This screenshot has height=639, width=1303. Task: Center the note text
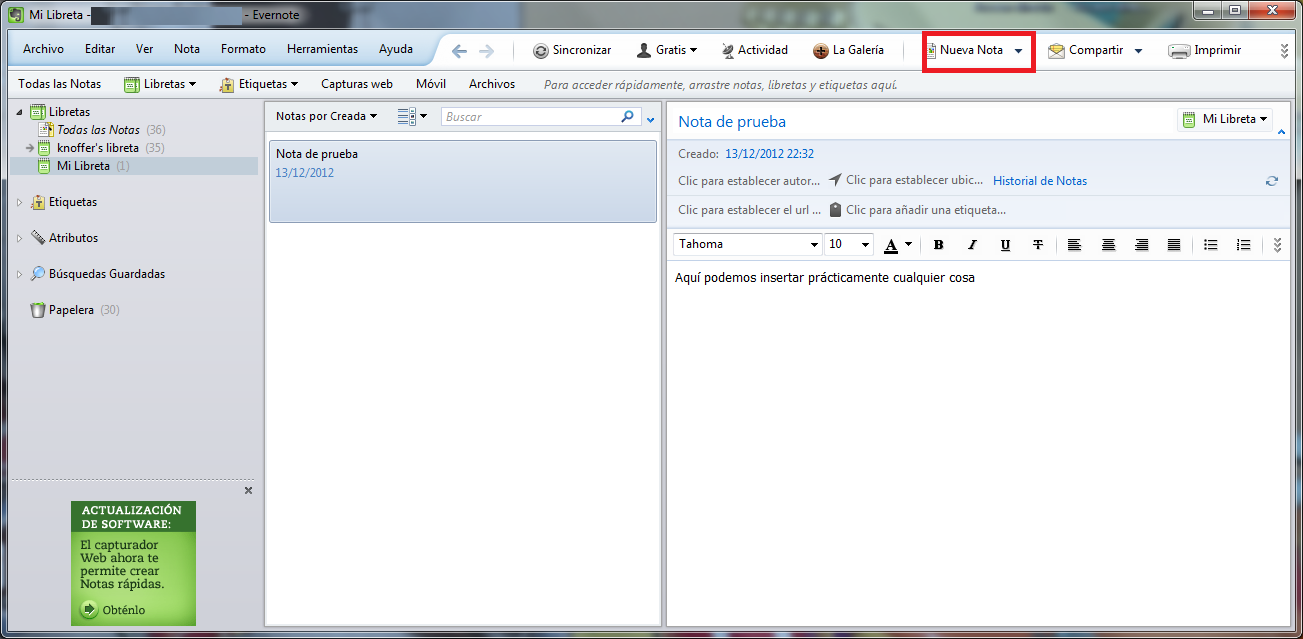(x=1108, y=245)
